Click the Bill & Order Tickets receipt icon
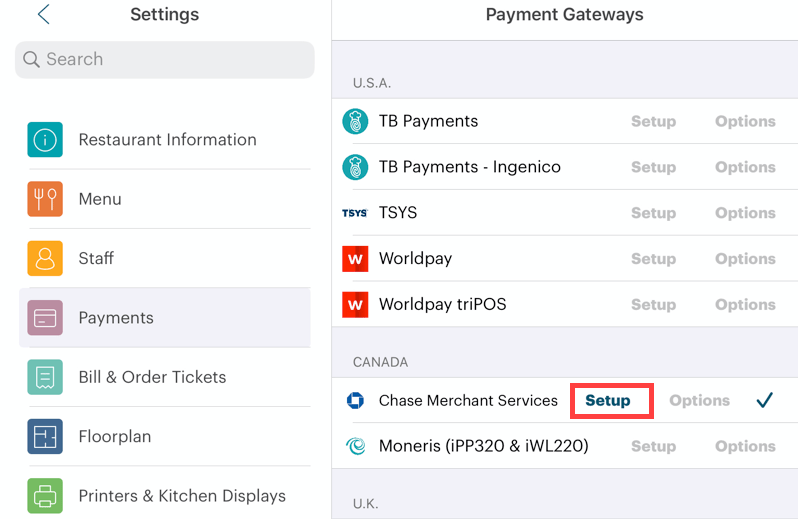Image resolution: width=798 pixels, height=519 pixels. tap(45, 377)
